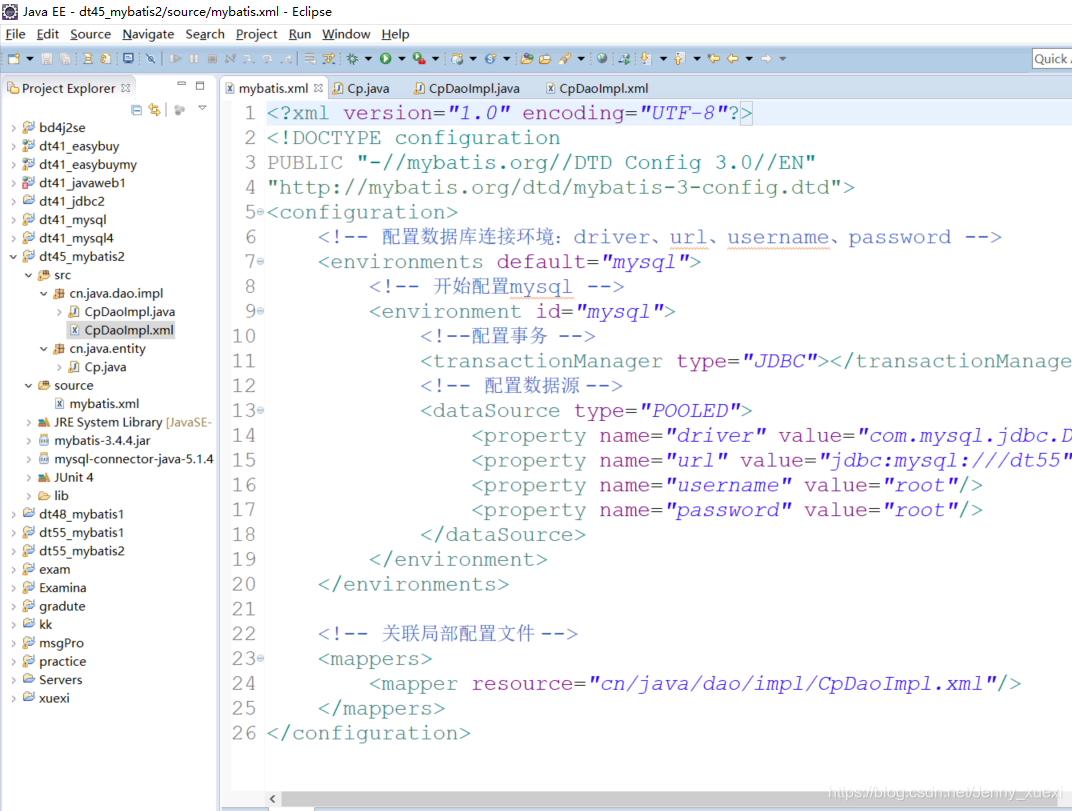
Task: Minimize the Project Explorer panel
Action: coord(181,84)
